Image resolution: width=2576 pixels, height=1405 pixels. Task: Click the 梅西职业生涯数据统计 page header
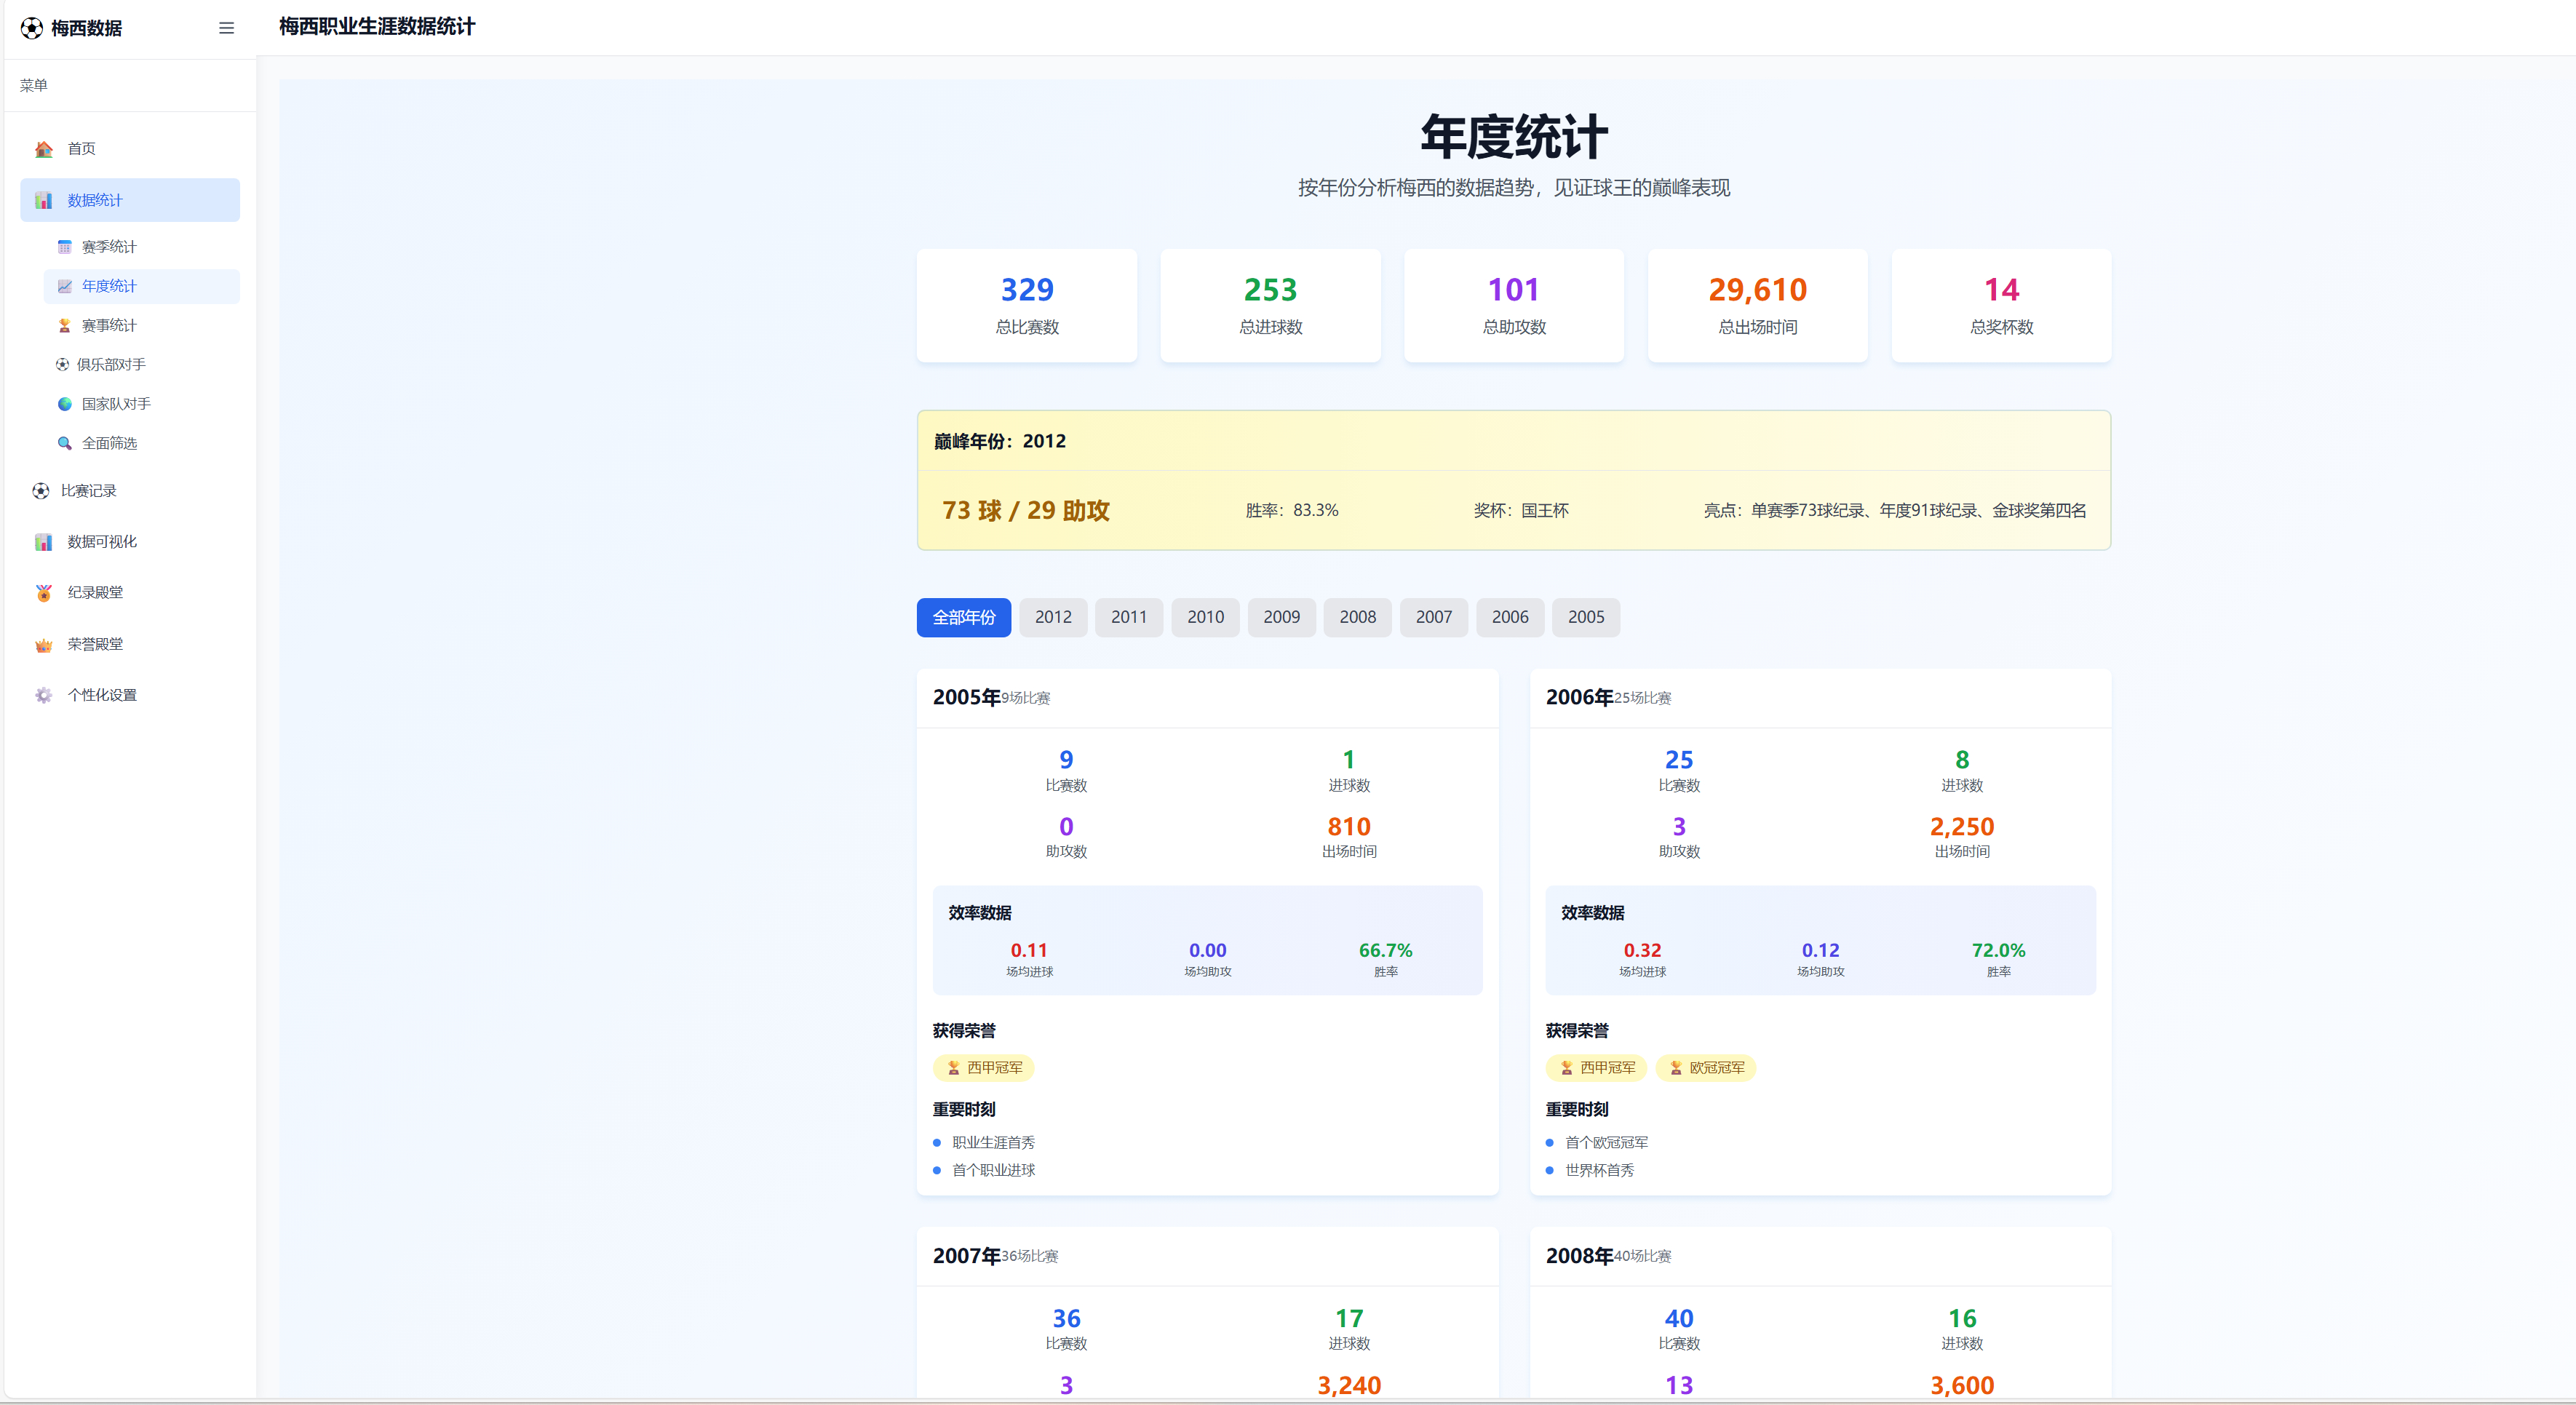[x=377, y=27]
